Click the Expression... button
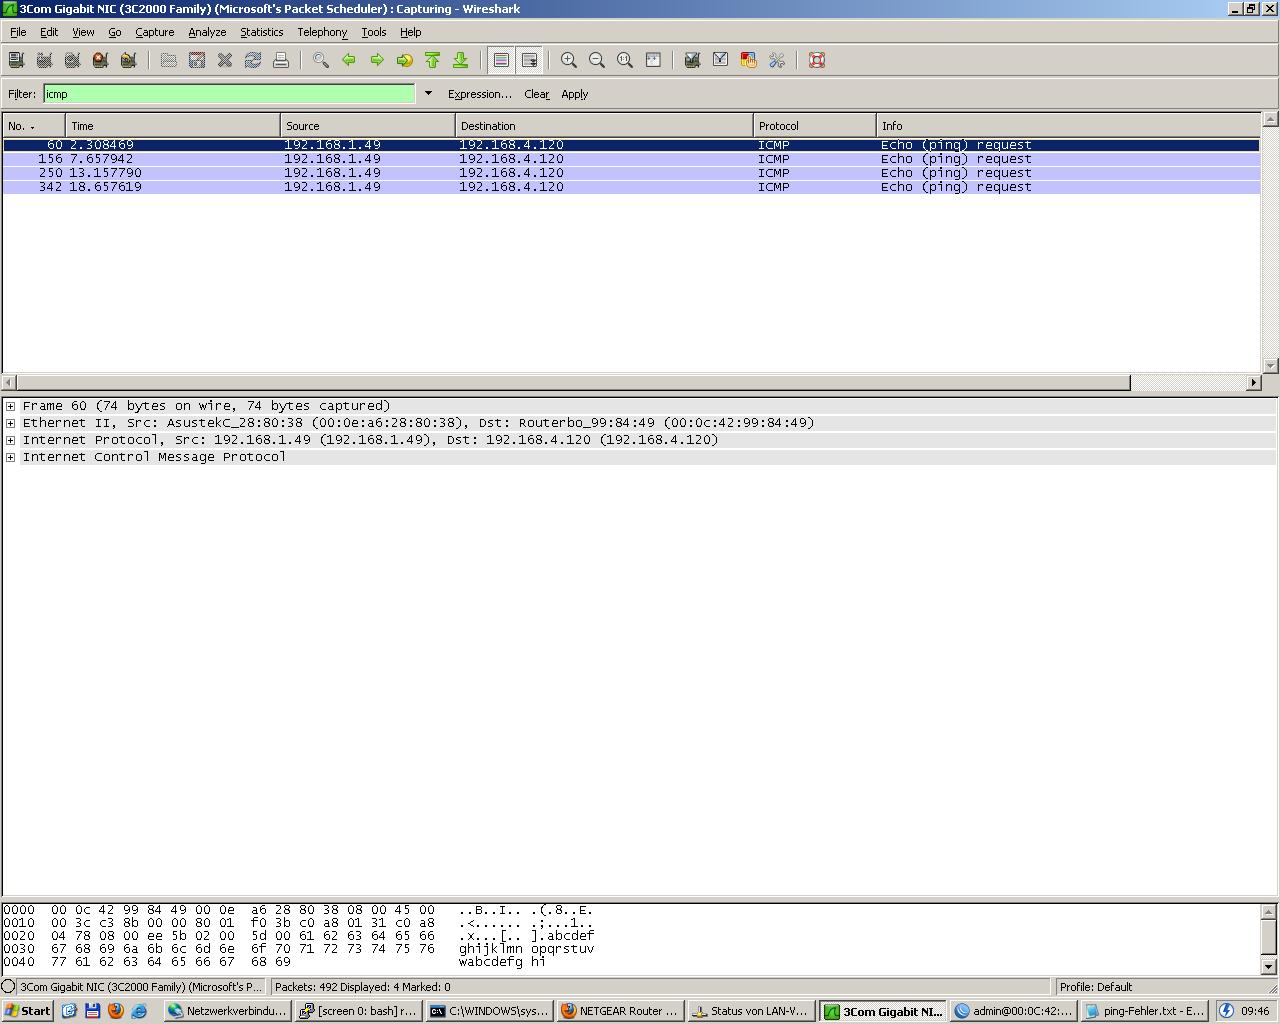This screenshot has height=1024, width=1280. (x=479, y=94)
